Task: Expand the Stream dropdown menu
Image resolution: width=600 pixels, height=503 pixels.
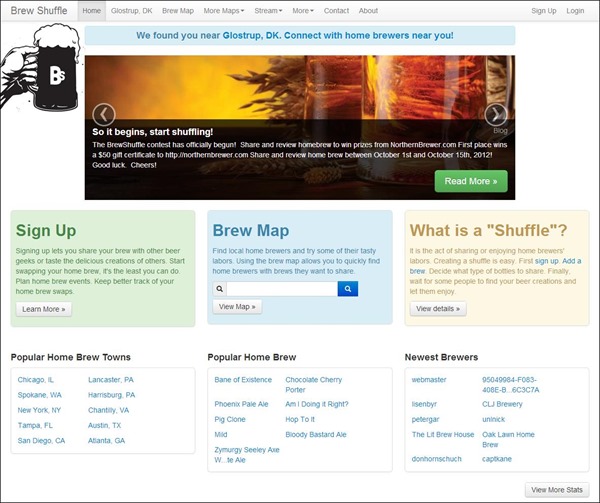Action: pos(269,11)
